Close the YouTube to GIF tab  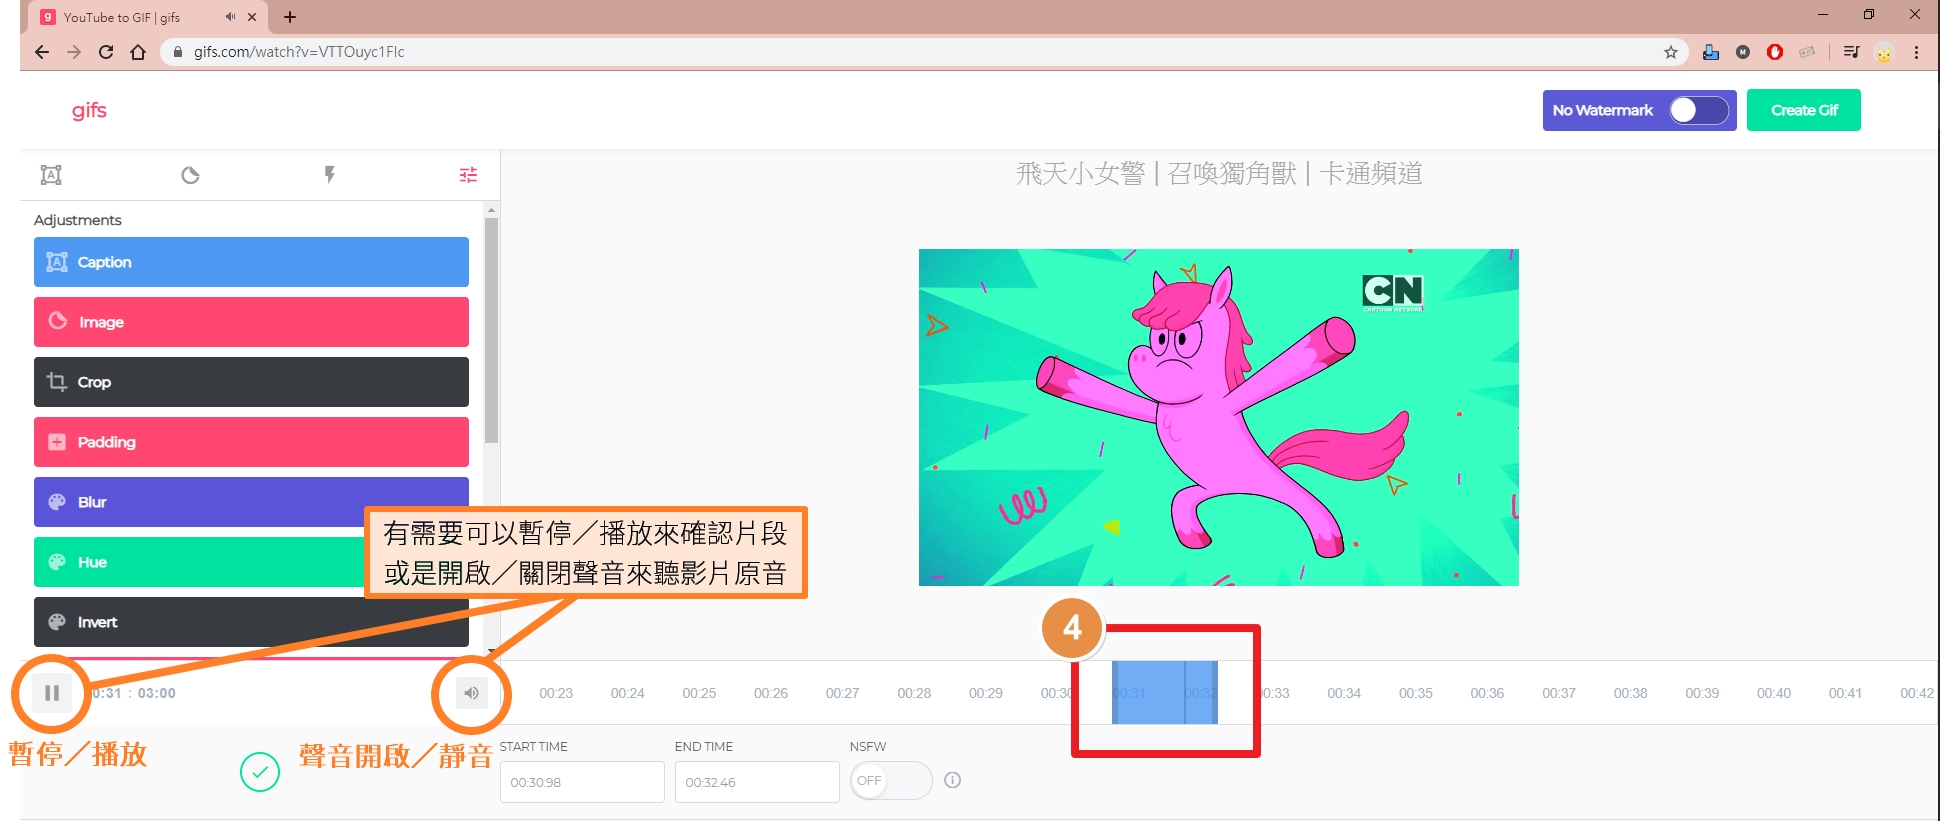point(252,17)
